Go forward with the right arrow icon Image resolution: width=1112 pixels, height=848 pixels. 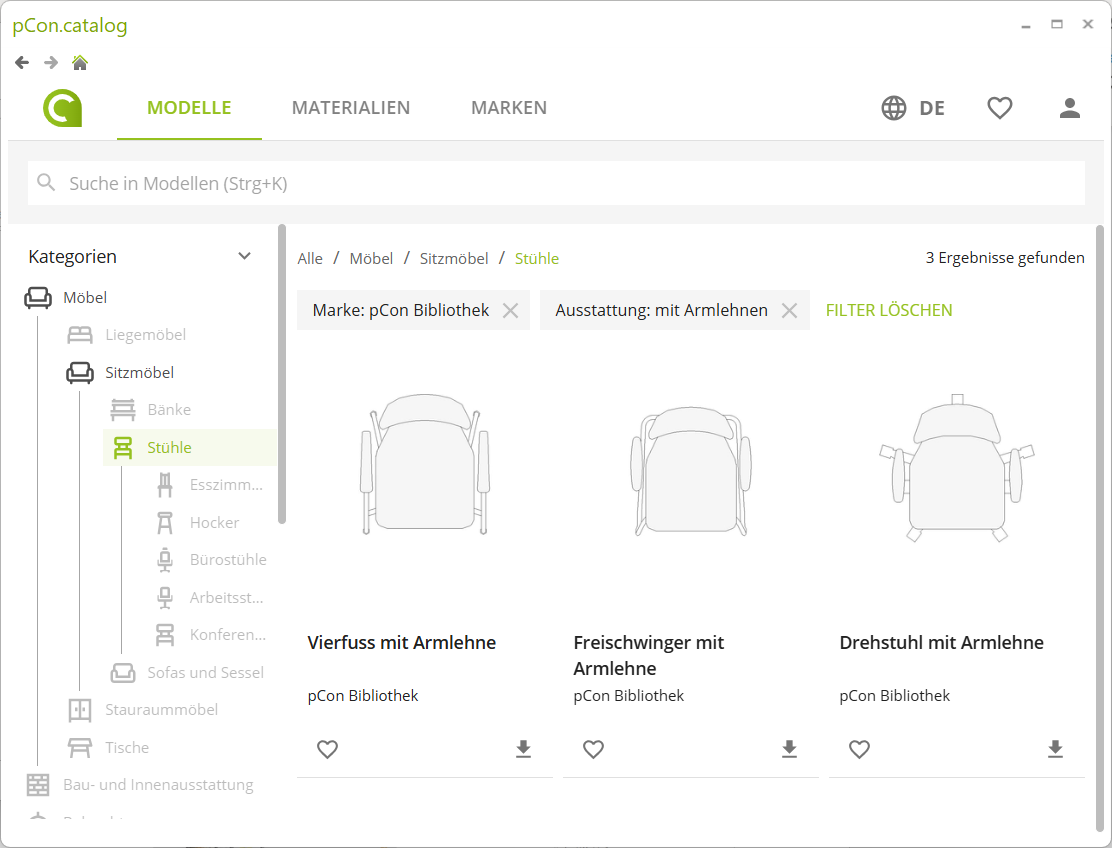pos(50,62)
